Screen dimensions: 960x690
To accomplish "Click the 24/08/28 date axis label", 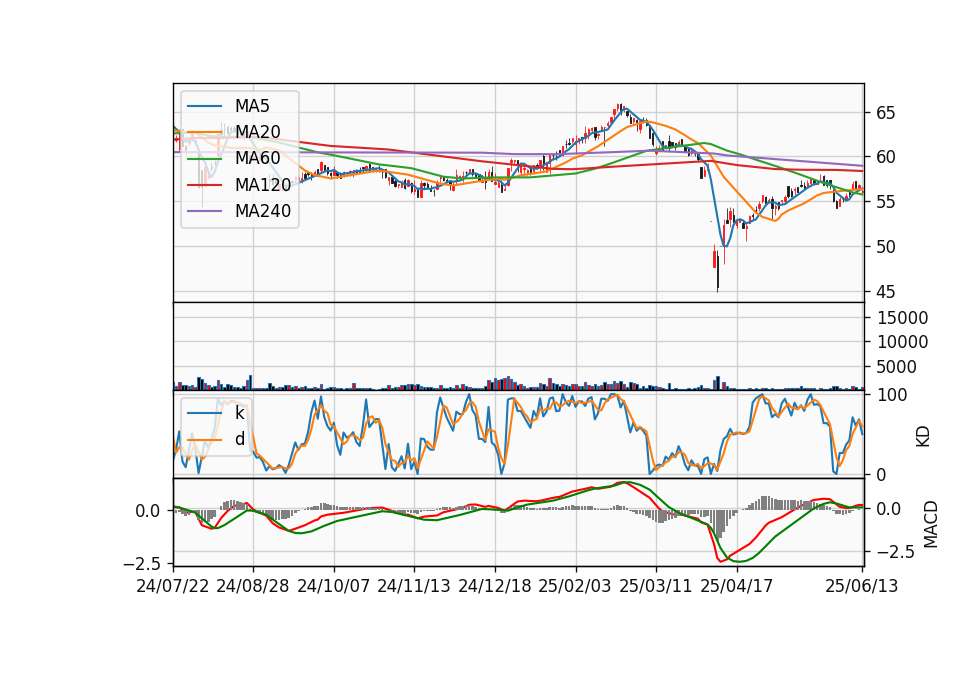I will [253, 586].
